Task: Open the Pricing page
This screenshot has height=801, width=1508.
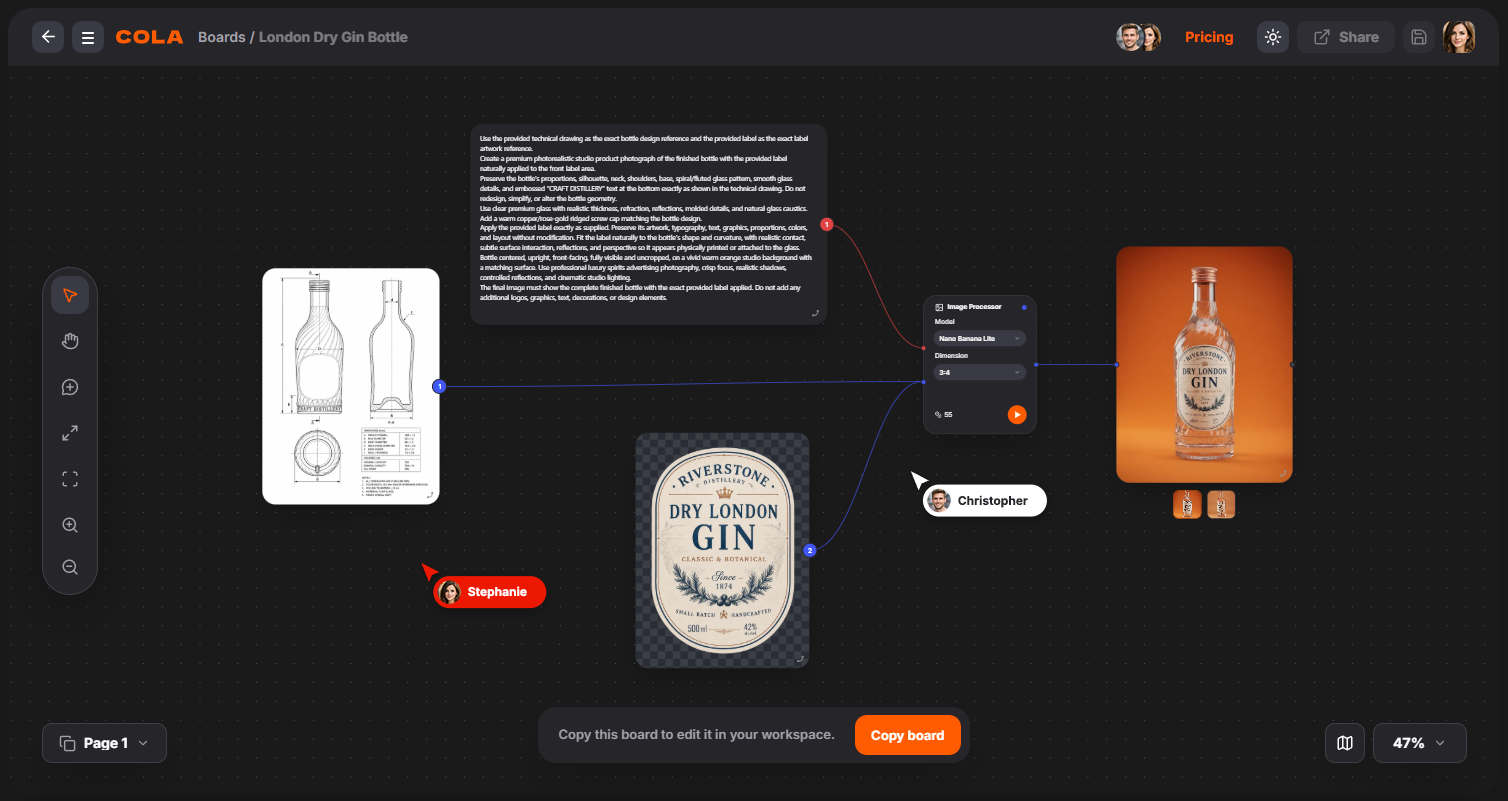Action: point(1209,37)
